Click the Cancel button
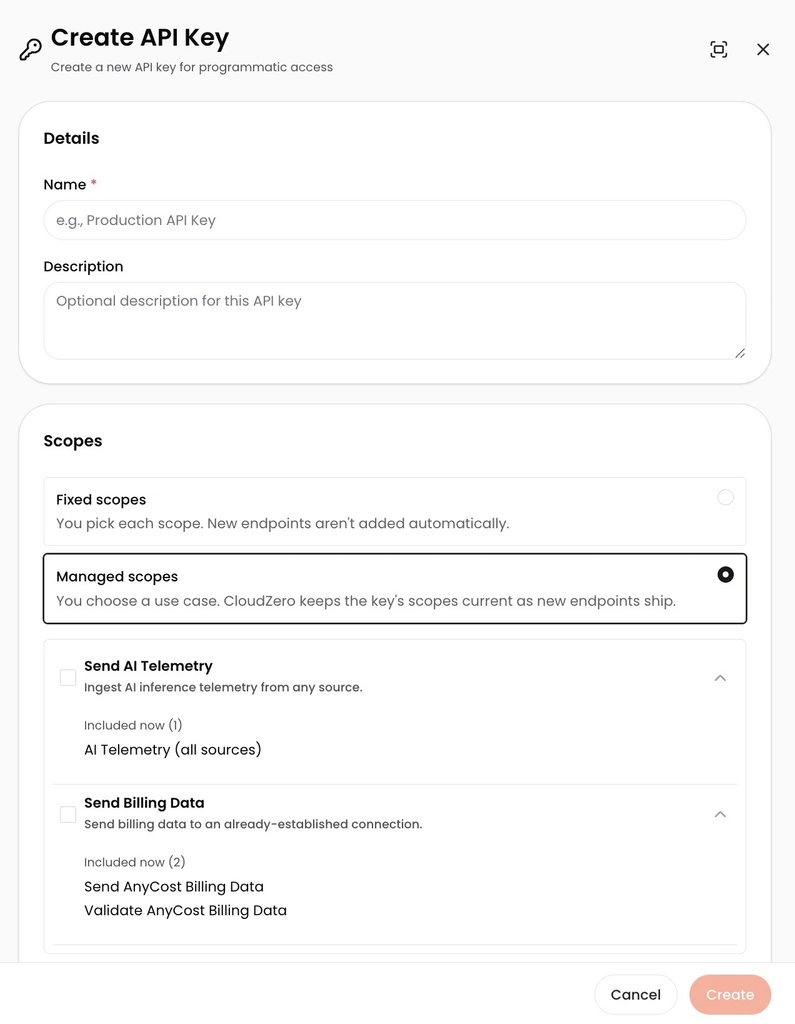 pyautogui.click(x=636, y=995)
